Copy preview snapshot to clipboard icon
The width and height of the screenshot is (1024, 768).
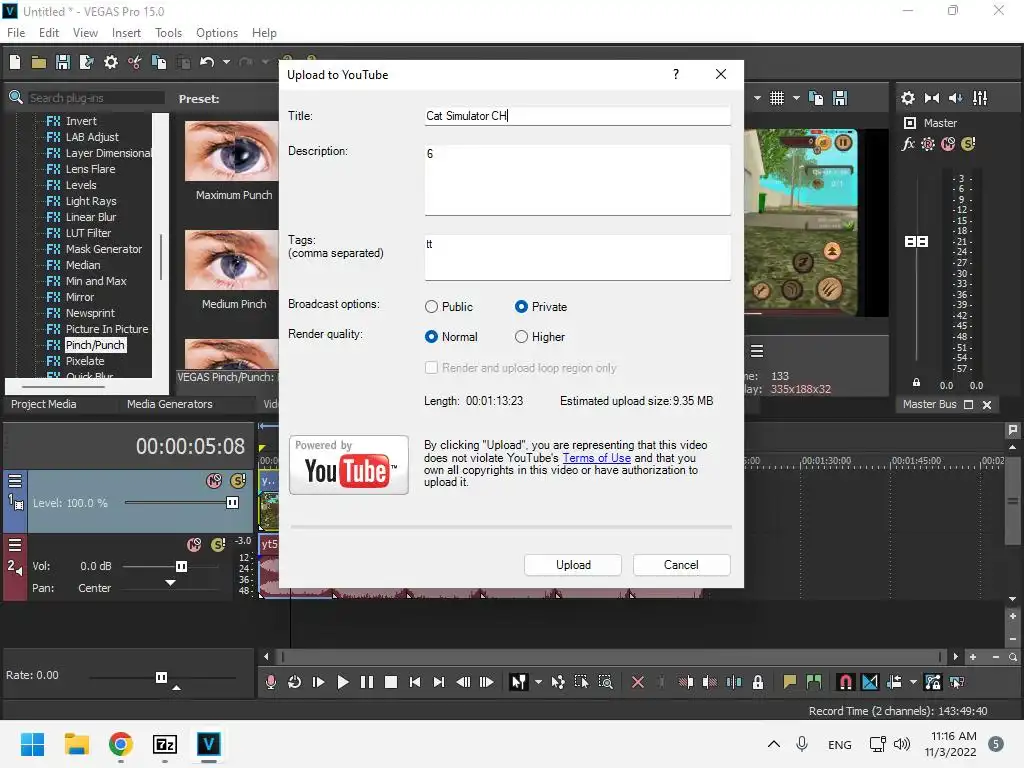816,98
